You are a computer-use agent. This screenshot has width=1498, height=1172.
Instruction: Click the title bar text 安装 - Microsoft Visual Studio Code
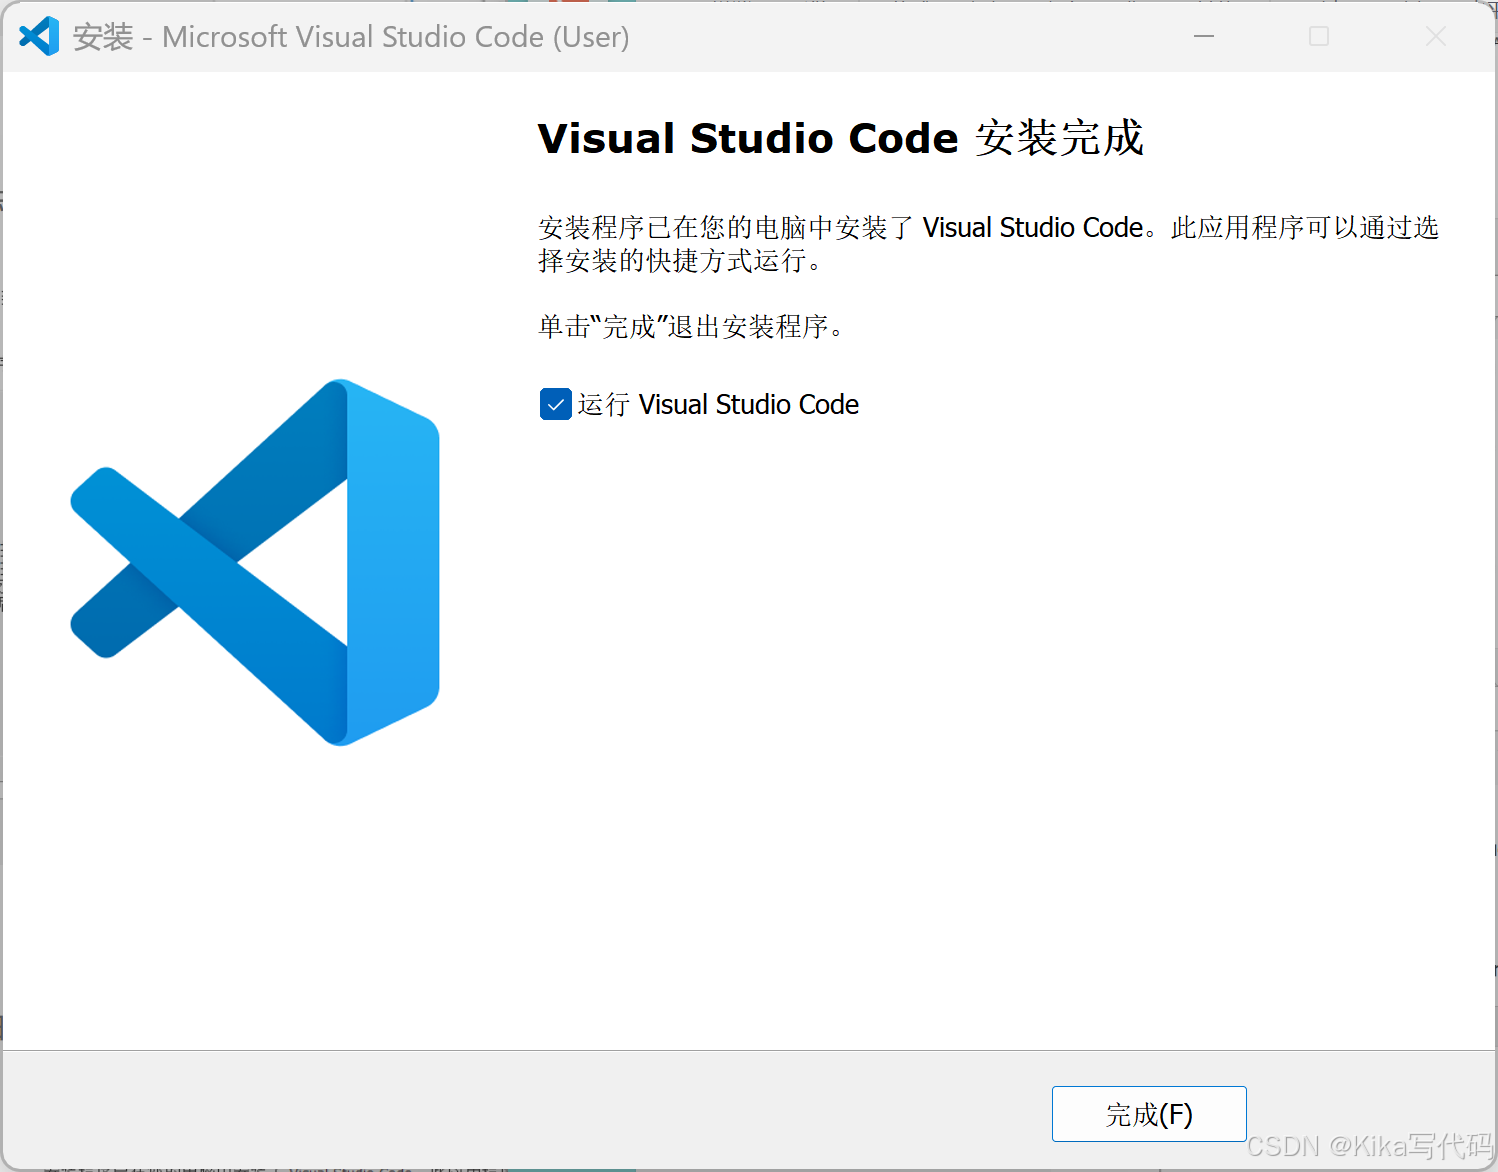pyautogui.click(x=350, y=36)
